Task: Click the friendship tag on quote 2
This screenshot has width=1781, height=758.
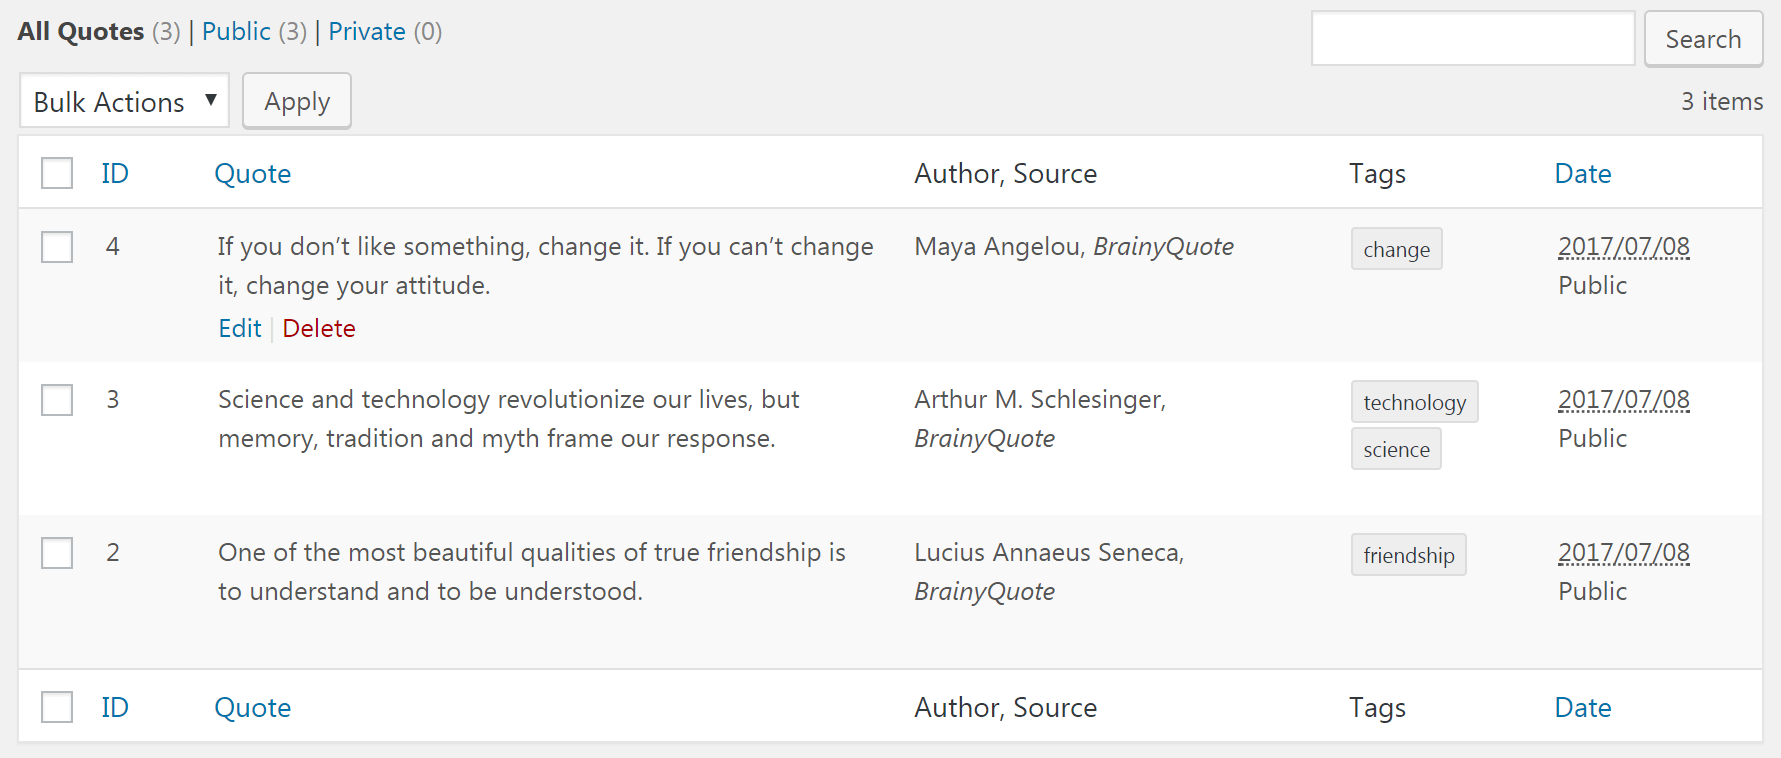Action: click(x=1408, y=554)
